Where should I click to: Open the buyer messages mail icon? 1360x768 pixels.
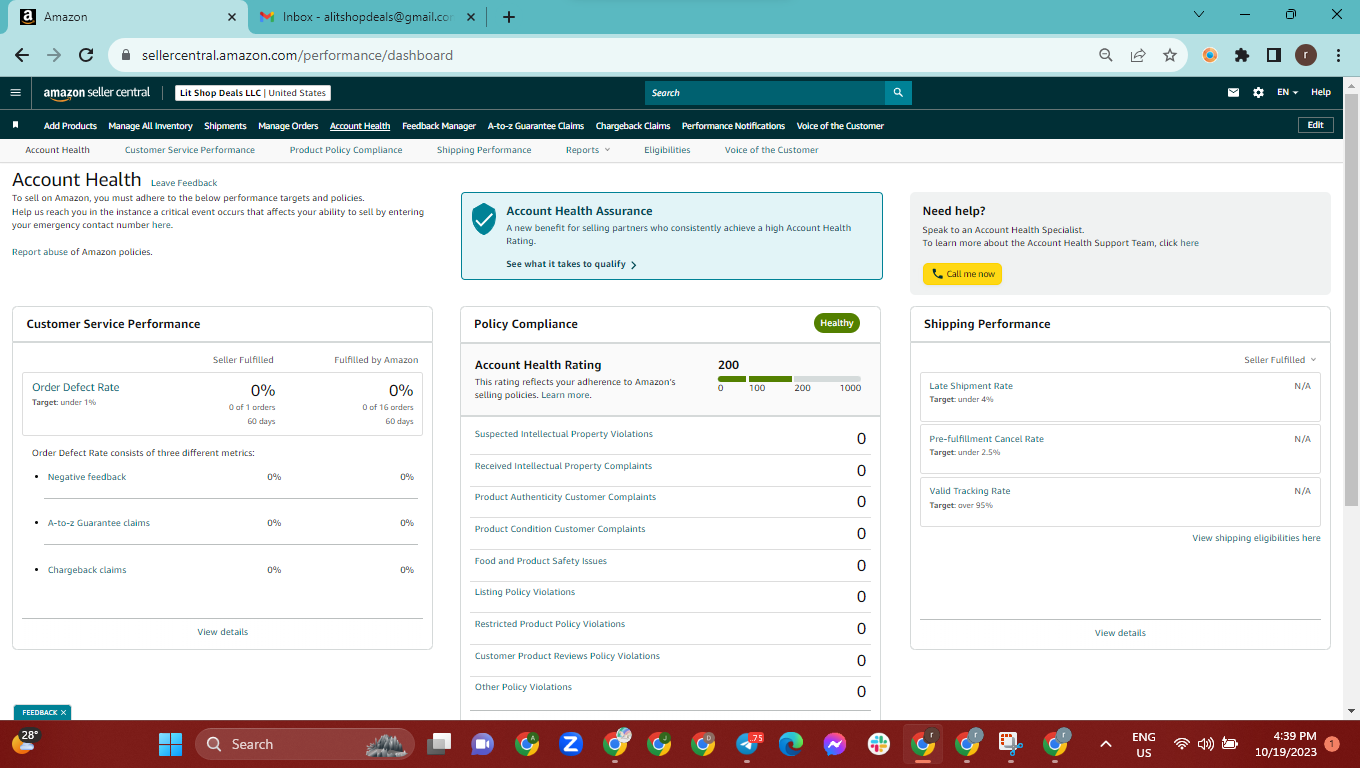1233,92
